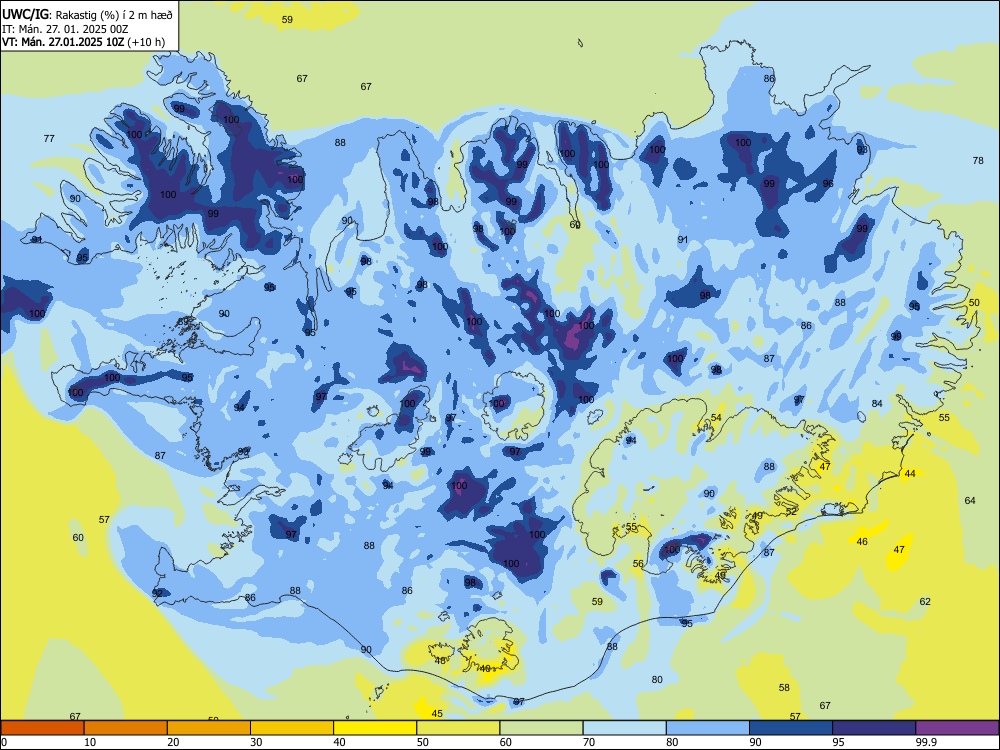The image size is (1000, 750).
Task: Click the '50' value on the east coast
Action: tap(974, 302)
